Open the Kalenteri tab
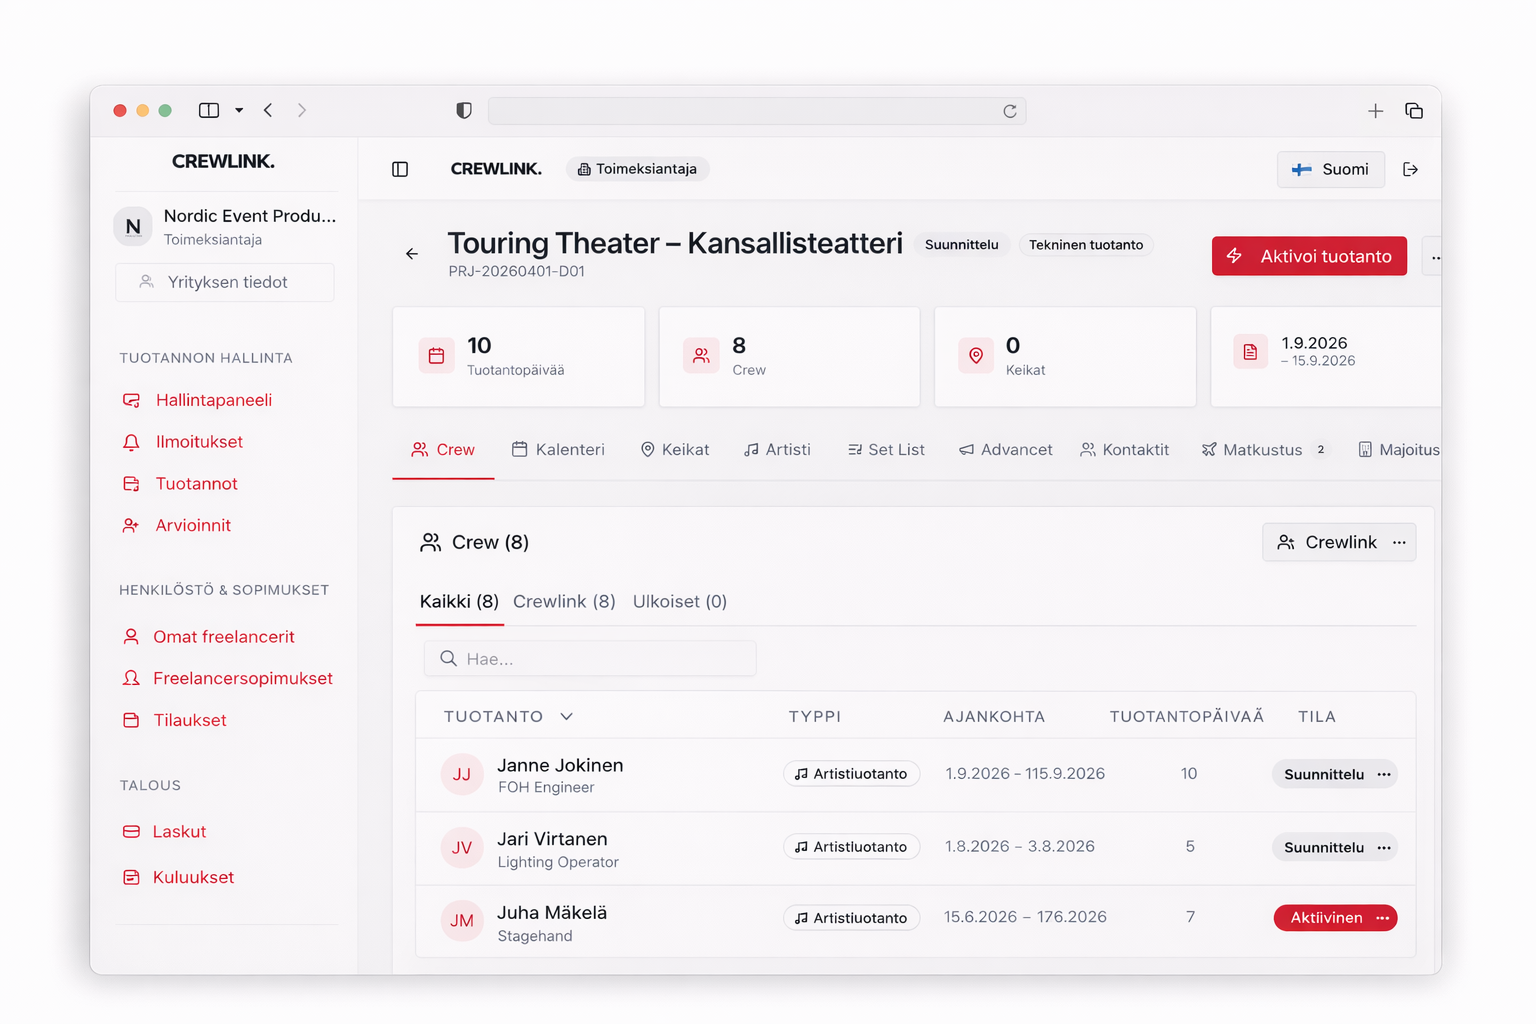The width and height of the screenshot is (1536, 1024). tap(558, 450)
